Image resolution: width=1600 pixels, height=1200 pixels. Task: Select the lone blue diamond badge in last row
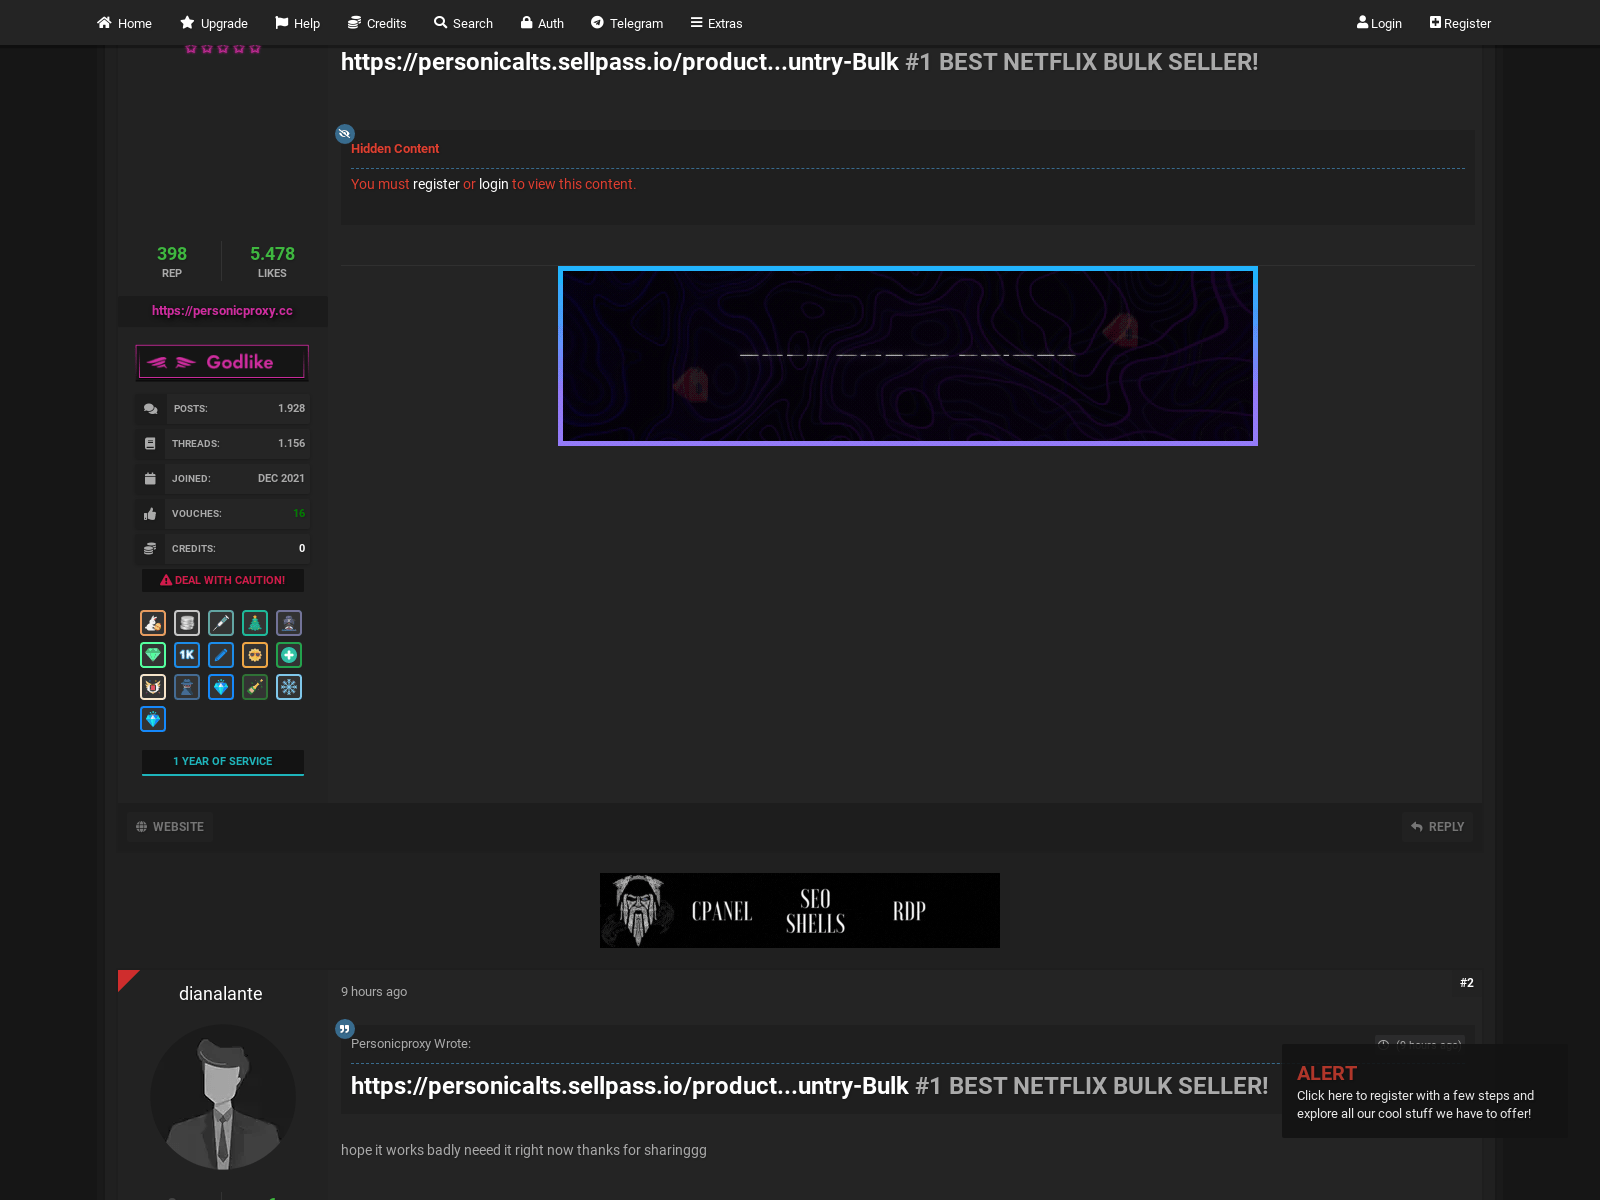coord(153,719)
